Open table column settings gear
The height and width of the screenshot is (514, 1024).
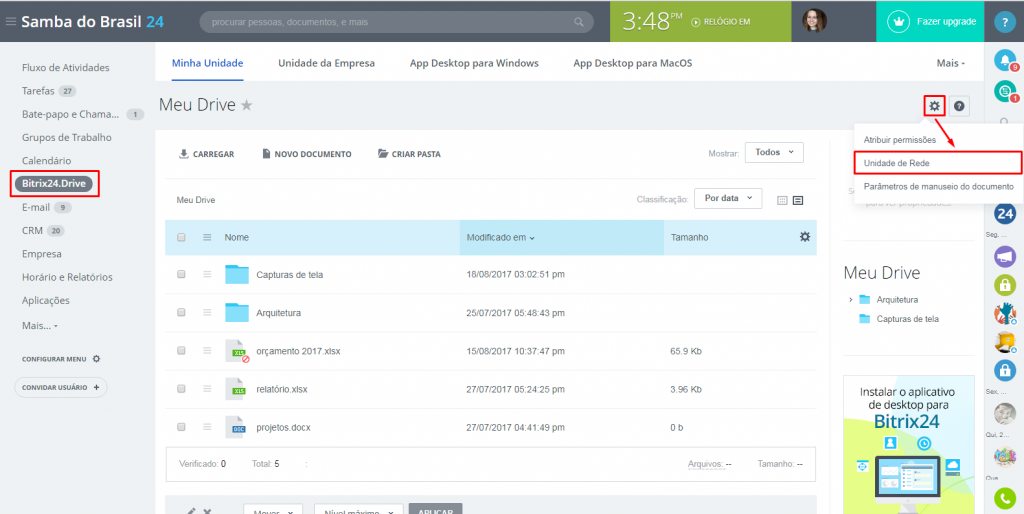[805, 236]
